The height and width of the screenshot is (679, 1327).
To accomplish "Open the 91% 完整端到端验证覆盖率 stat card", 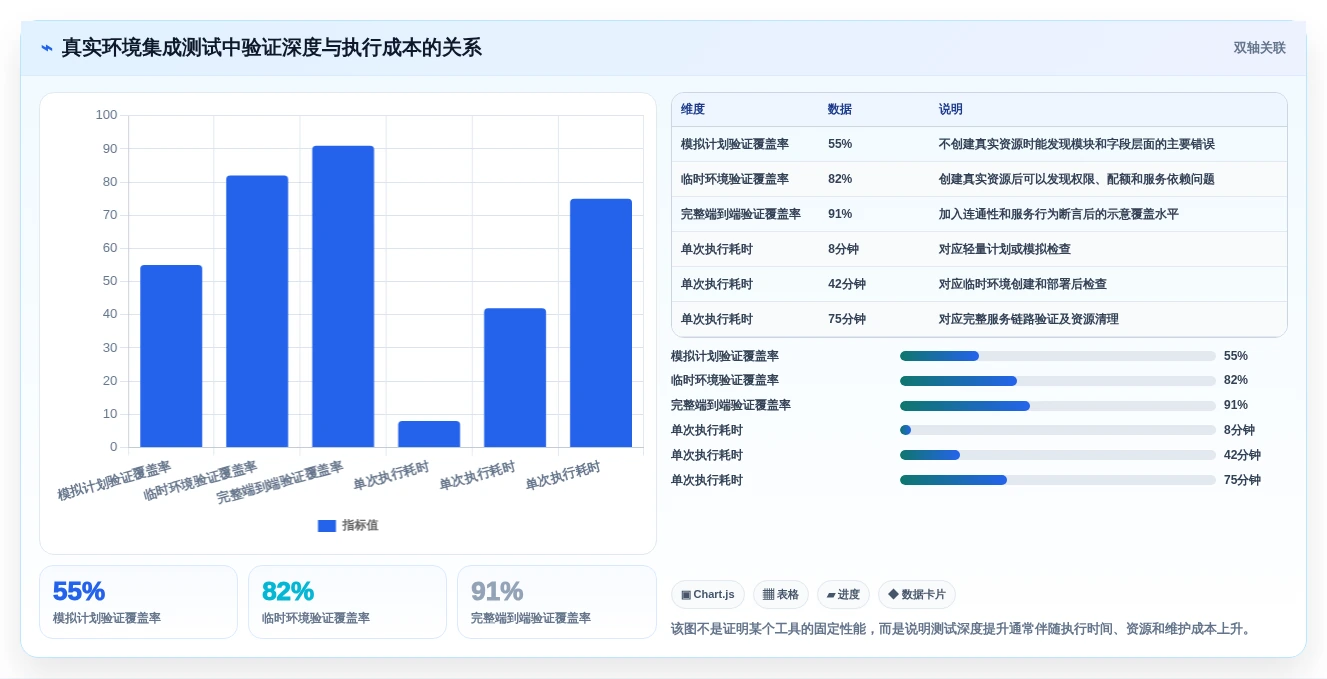I will (x=556, y=602).
